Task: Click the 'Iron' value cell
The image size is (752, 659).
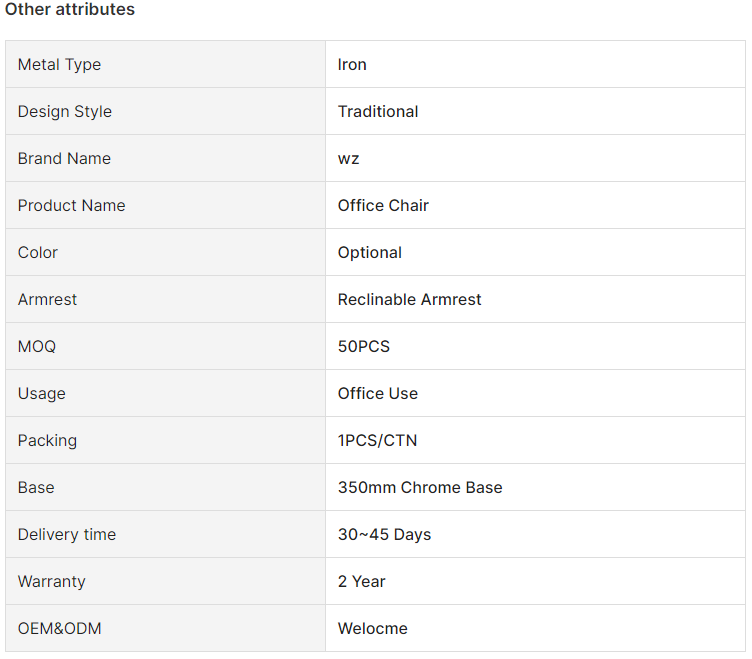Action: coord(535,64)
